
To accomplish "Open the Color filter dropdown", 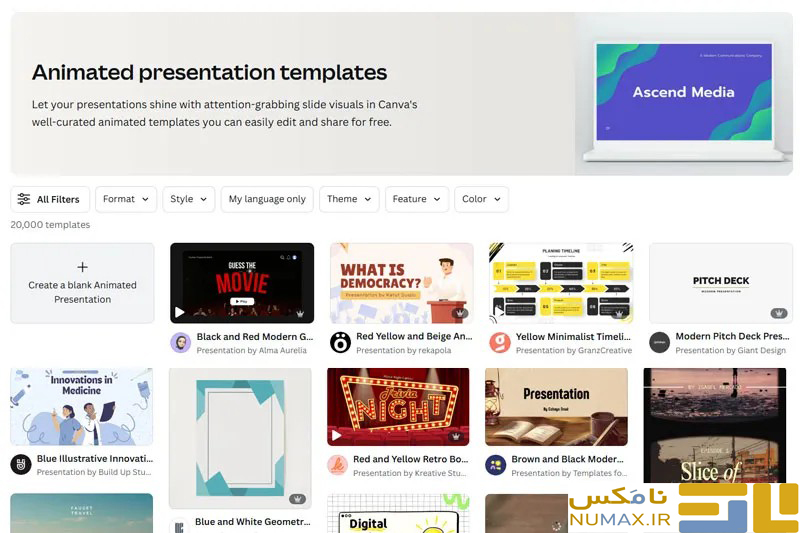I will [481, 199].
